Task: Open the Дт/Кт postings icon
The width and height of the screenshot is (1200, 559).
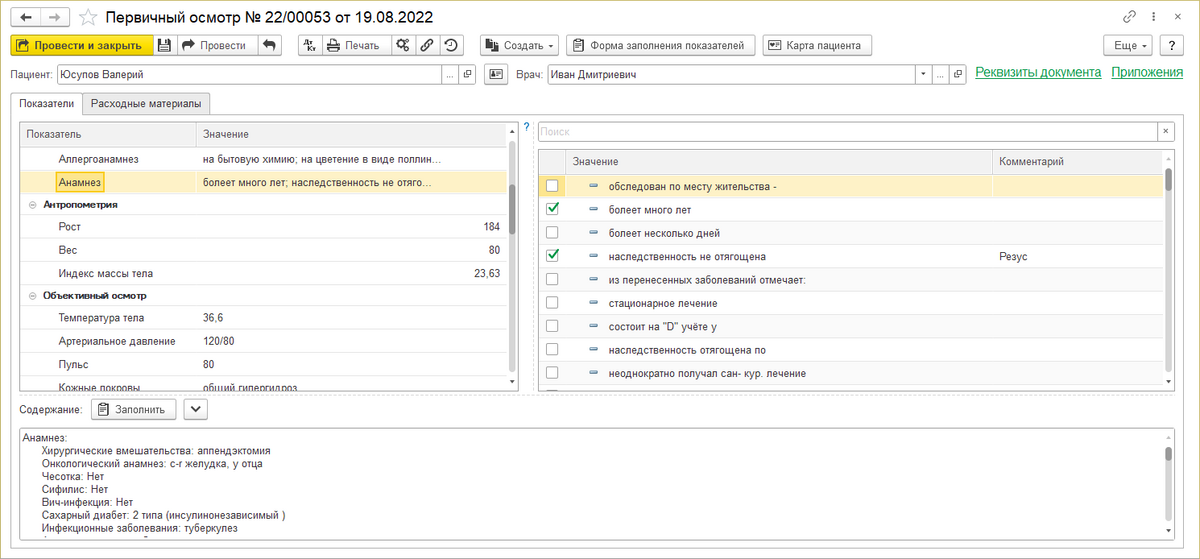Action: click(x=309, y=45)
